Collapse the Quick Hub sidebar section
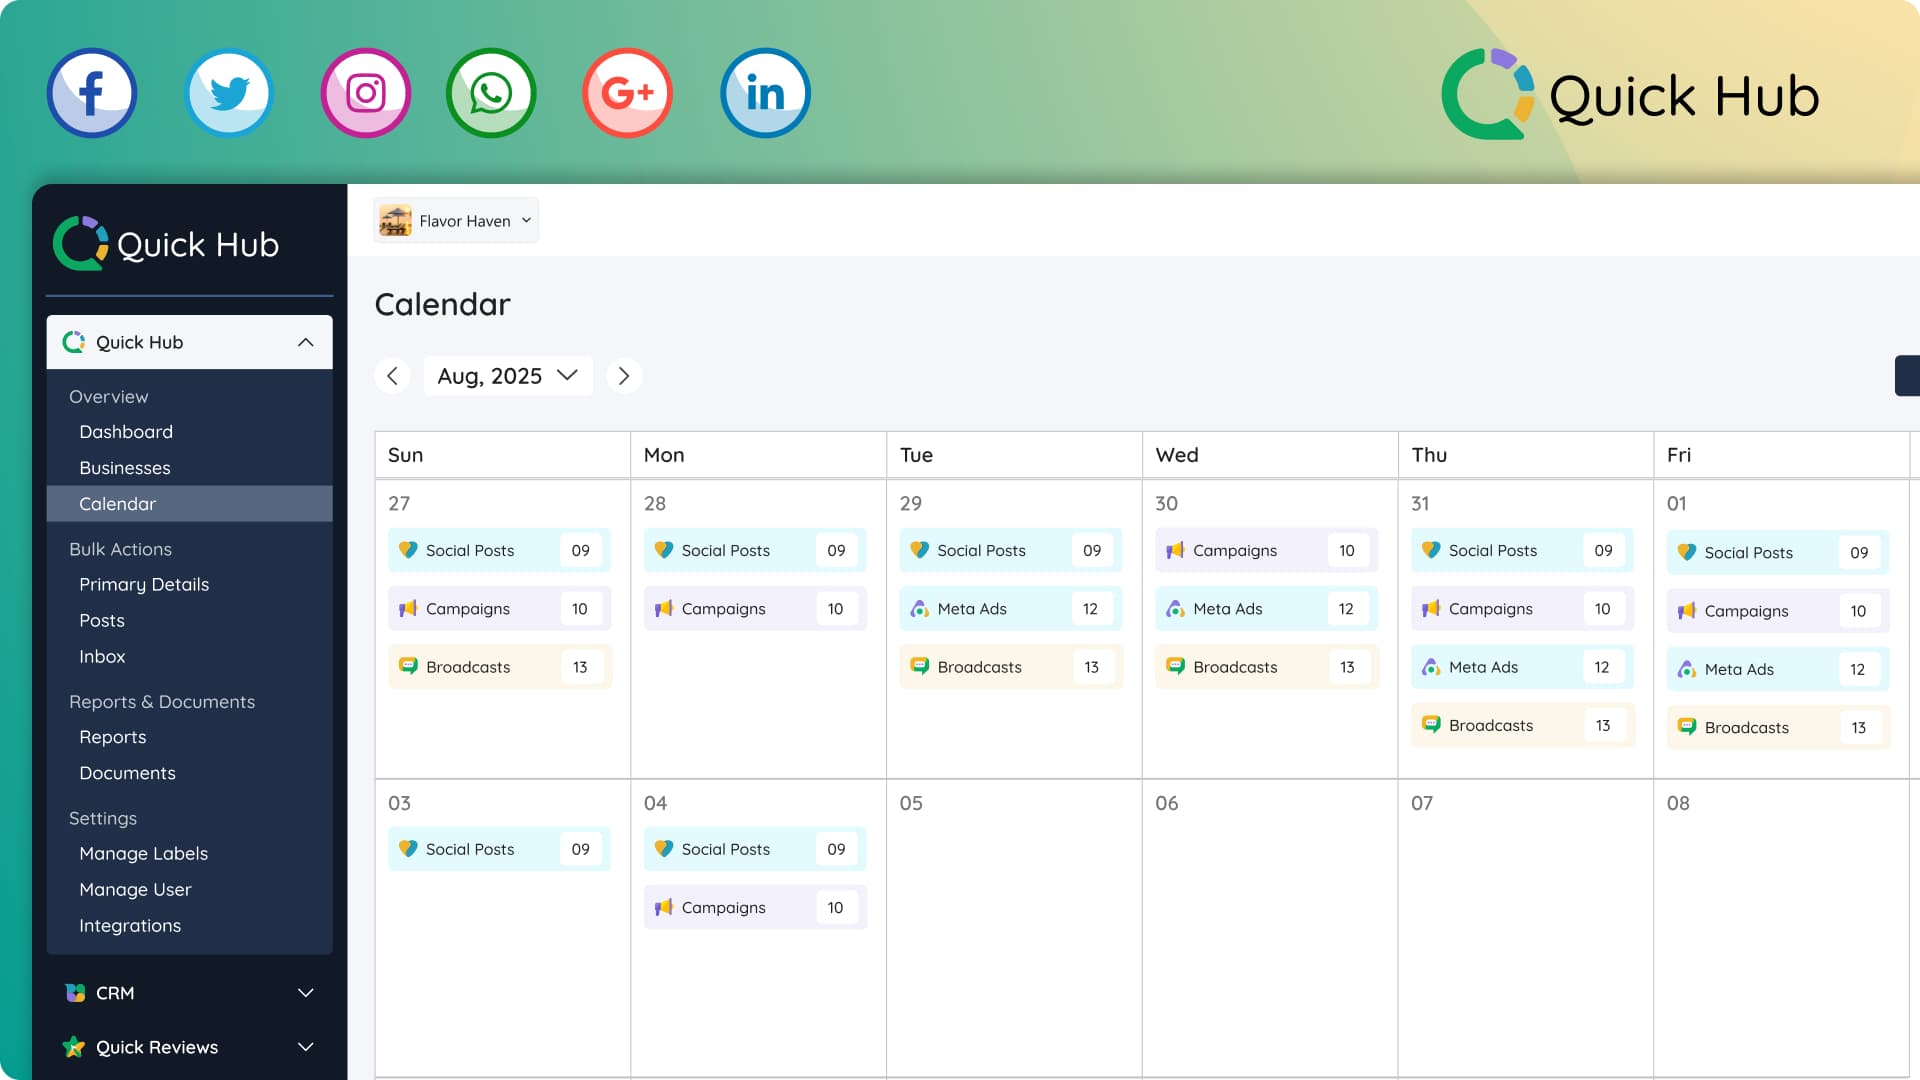 [x=305, y=342]
